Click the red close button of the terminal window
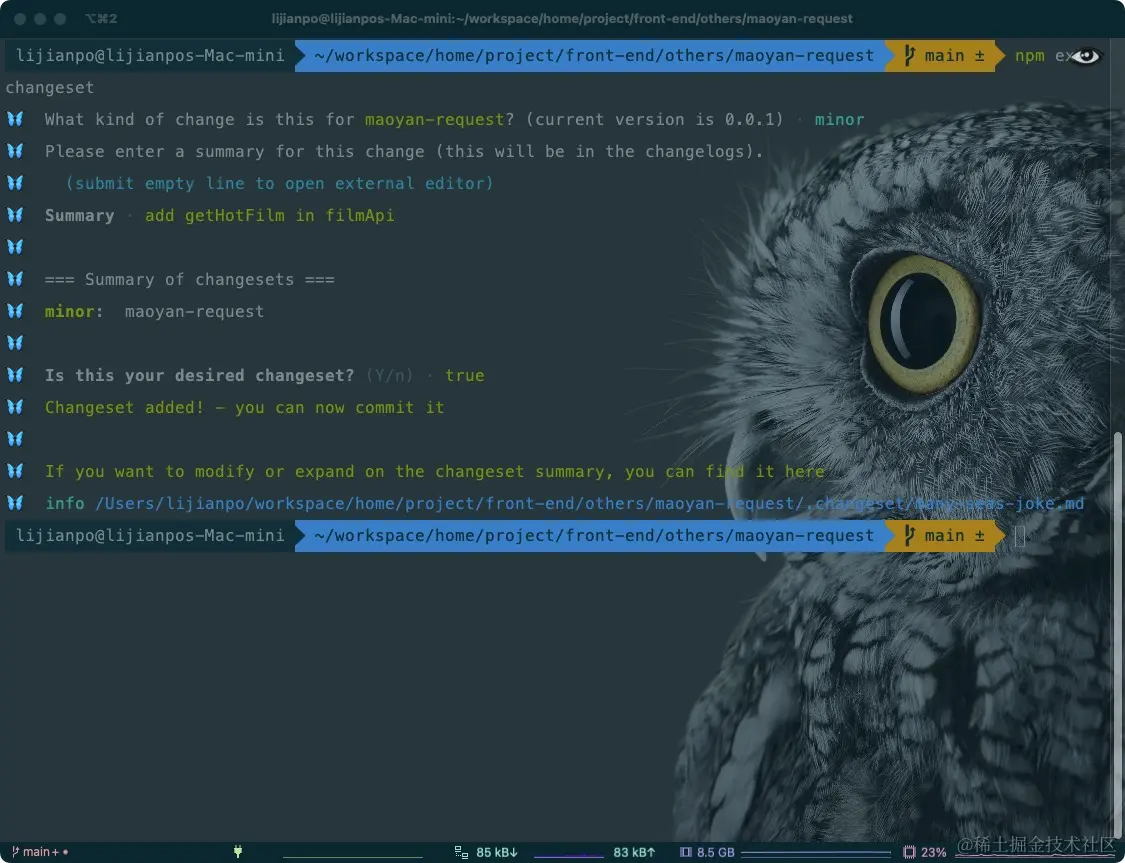The image size is (1125, 863). (20, 19)
